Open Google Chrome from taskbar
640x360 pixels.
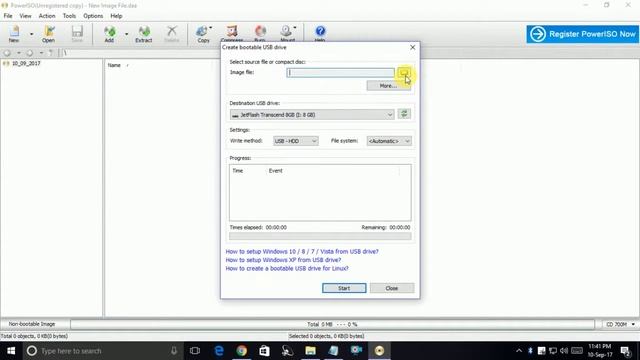point(242,351)
